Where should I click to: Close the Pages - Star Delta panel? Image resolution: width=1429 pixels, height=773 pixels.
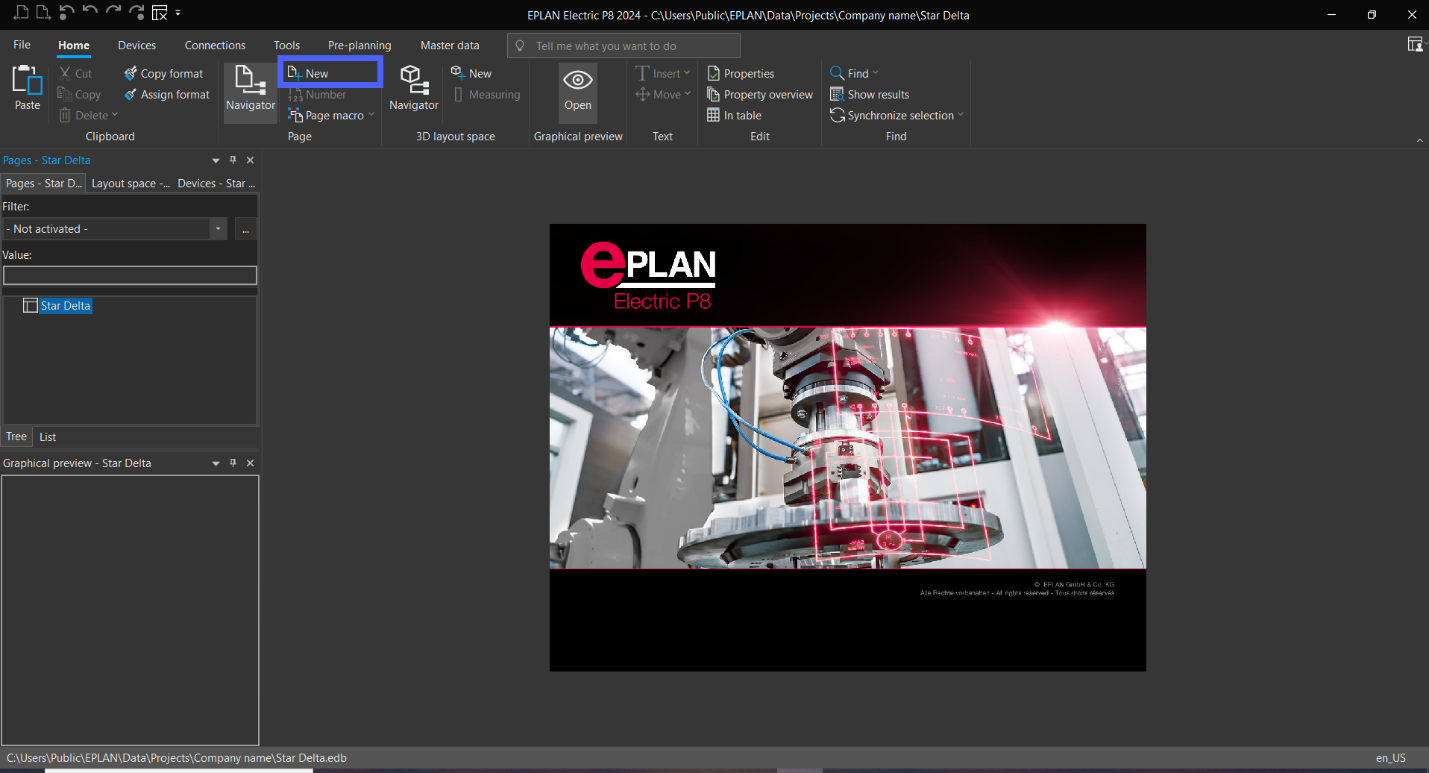[x=250, y=160]
